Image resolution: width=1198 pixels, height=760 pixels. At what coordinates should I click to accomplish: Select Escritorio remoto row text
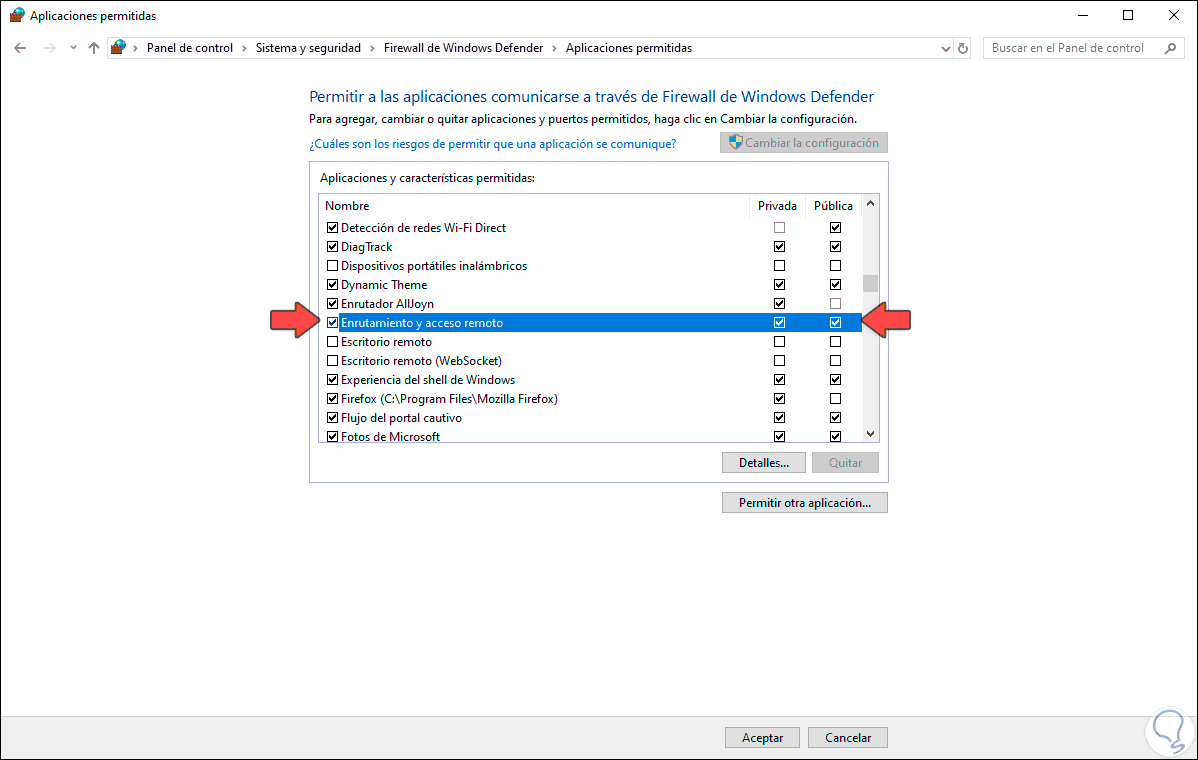click(x=386, y=342)
